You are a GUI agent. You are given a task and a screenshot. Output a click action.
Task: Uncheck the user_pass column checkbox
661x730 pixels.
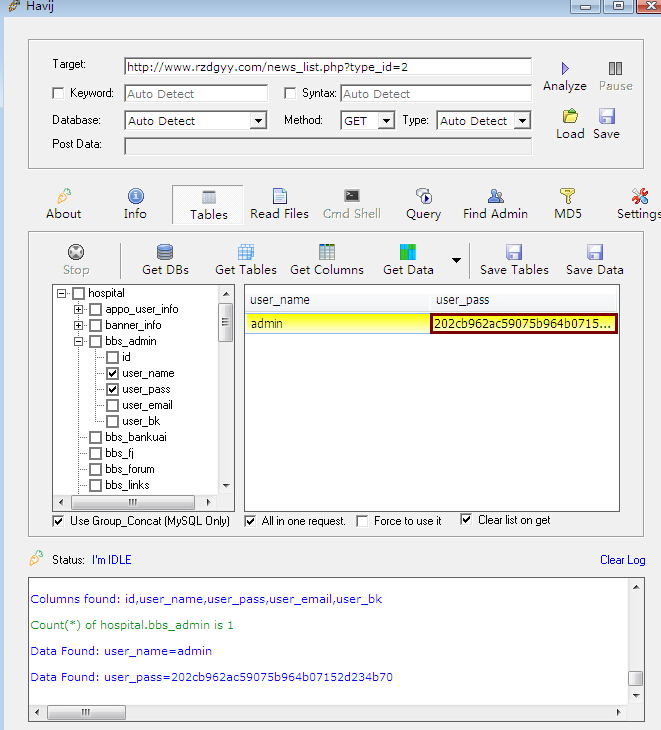pos(112,389)
